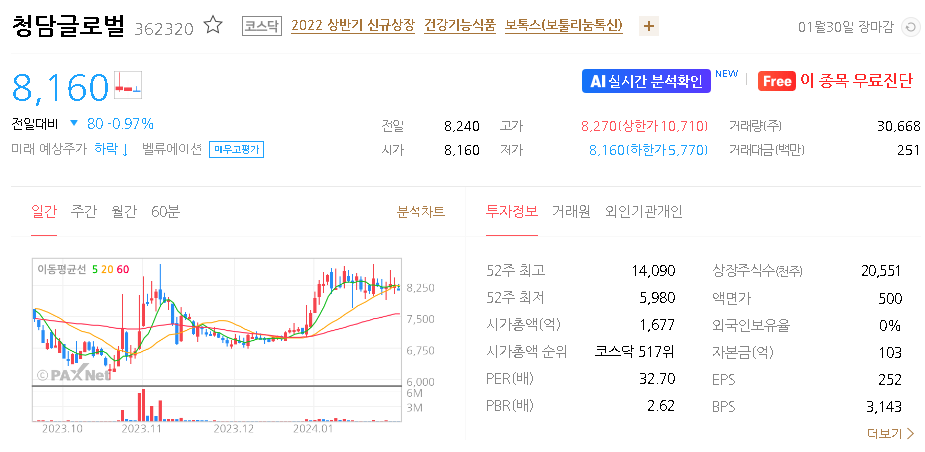The width and height of the screenshot is (925, 452).
Task: Click the current price 8,160
Action: tap(60, 87)
